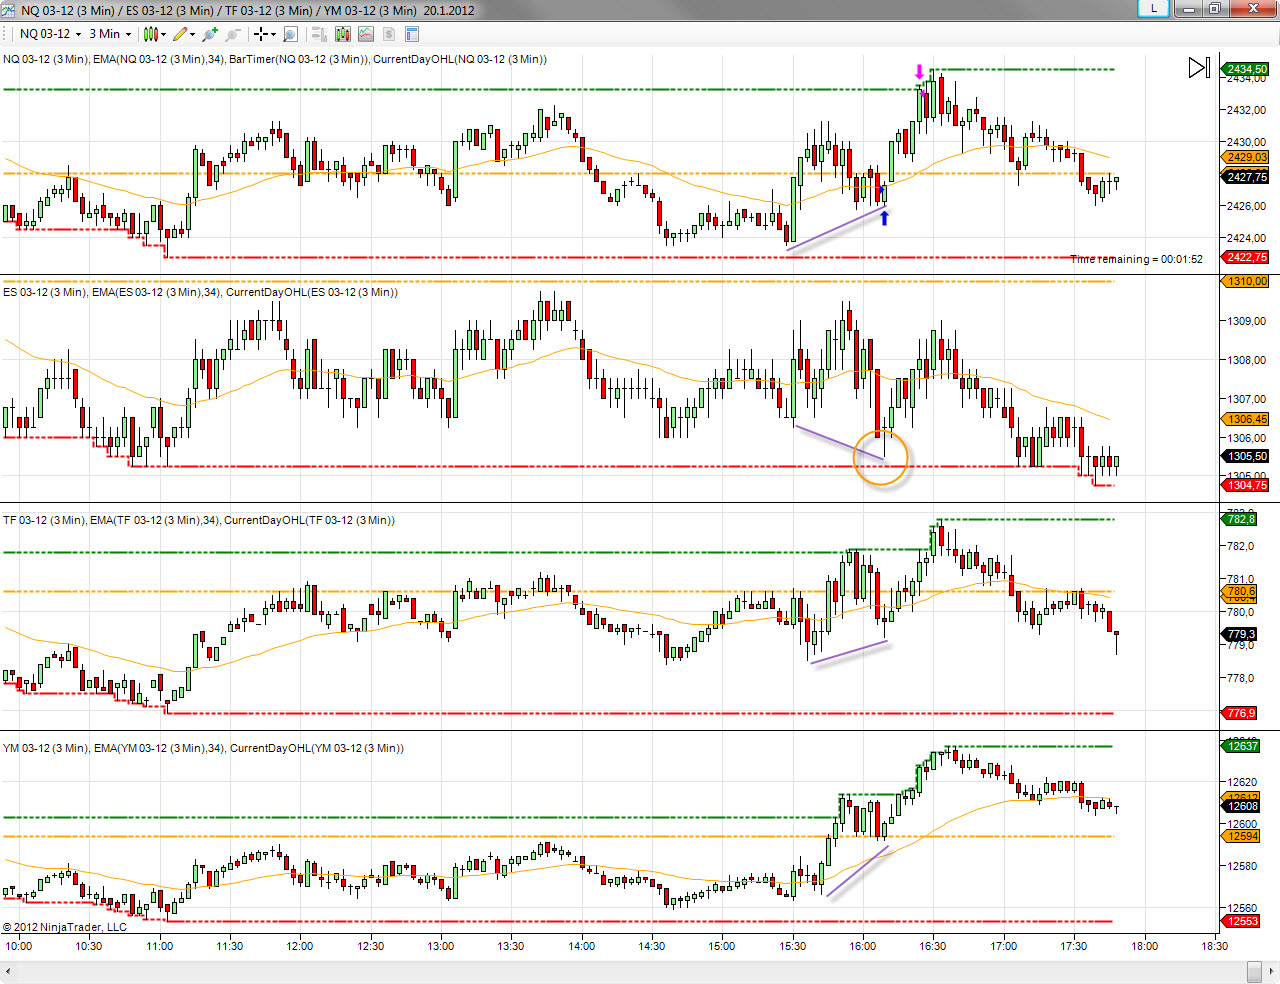Select the orange circle drawing on ES chart
Screen dimensions: 1280x984
880,458
